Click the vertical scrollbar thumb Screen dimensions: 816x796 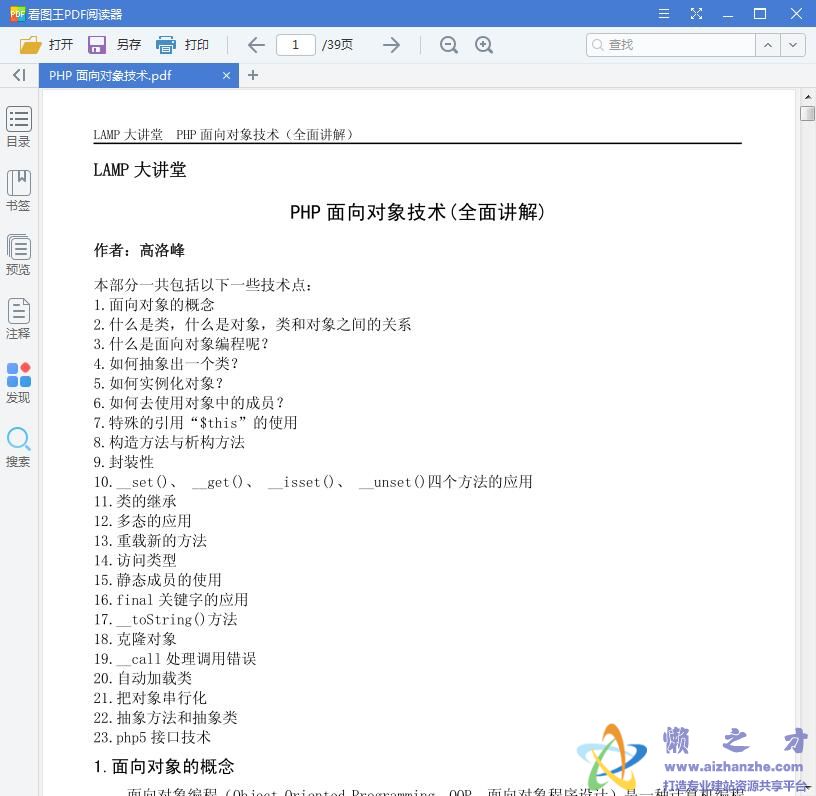[807, 113]
